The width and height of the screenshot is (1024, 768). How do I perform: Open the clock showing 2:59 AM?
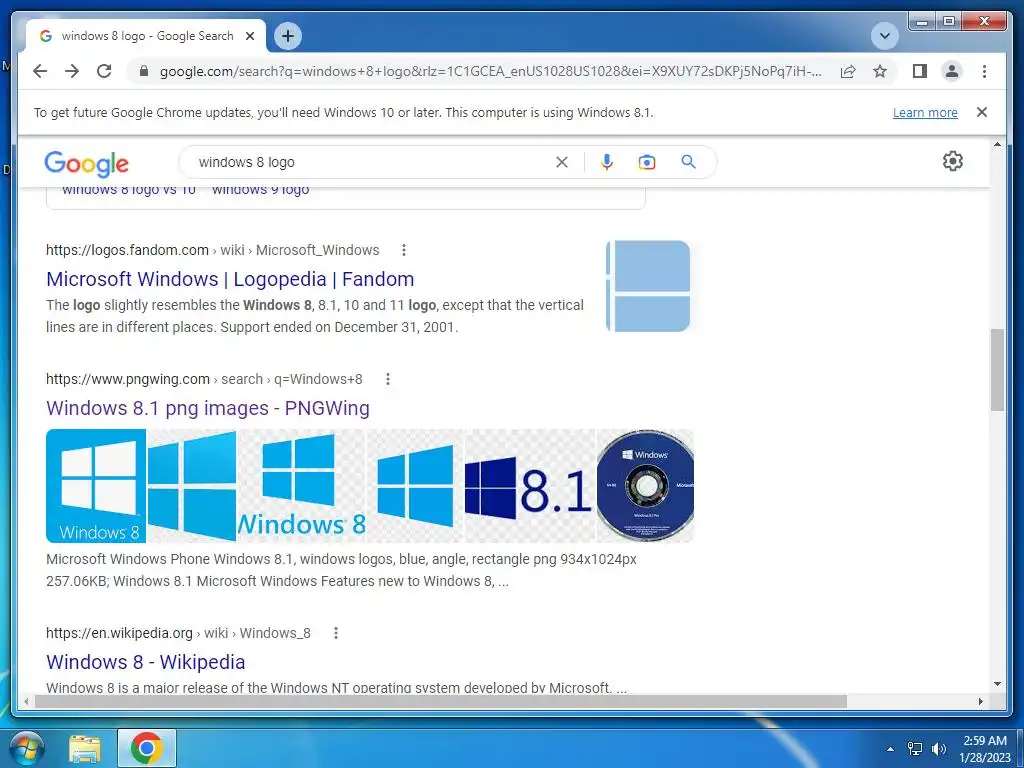[985, 749]
